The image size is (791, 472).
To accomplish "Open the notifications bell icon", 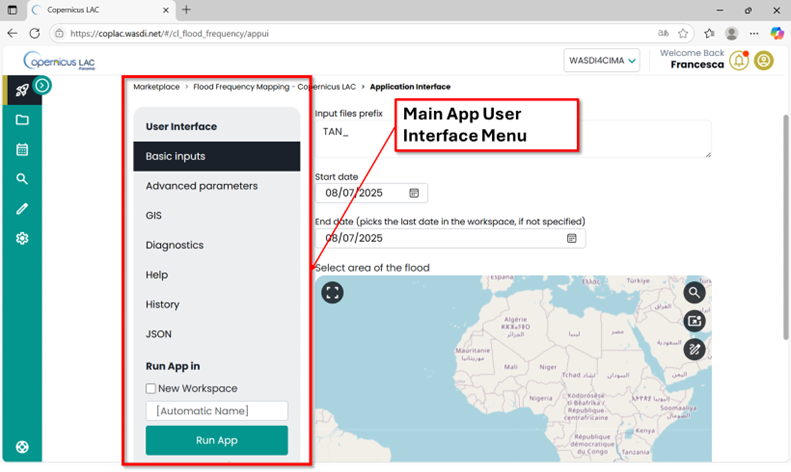I will 739,61.
